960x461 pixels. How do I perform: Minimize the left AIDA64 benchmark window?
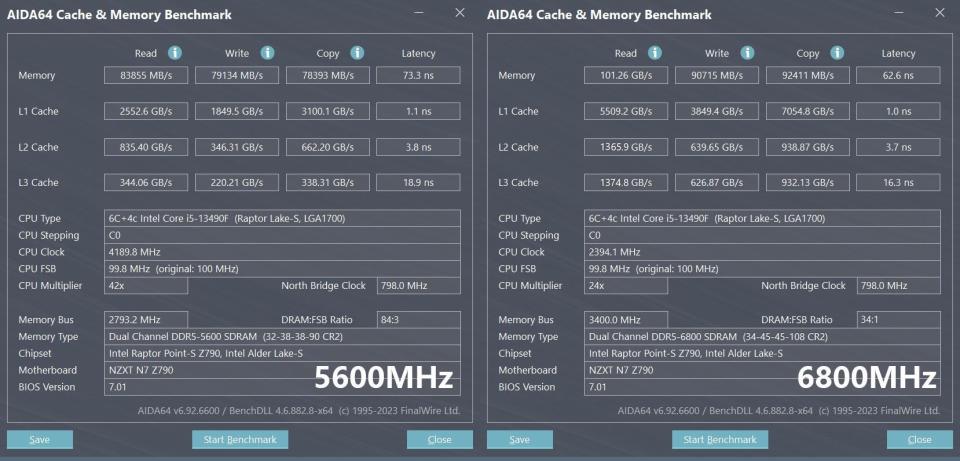pos(417,13)
